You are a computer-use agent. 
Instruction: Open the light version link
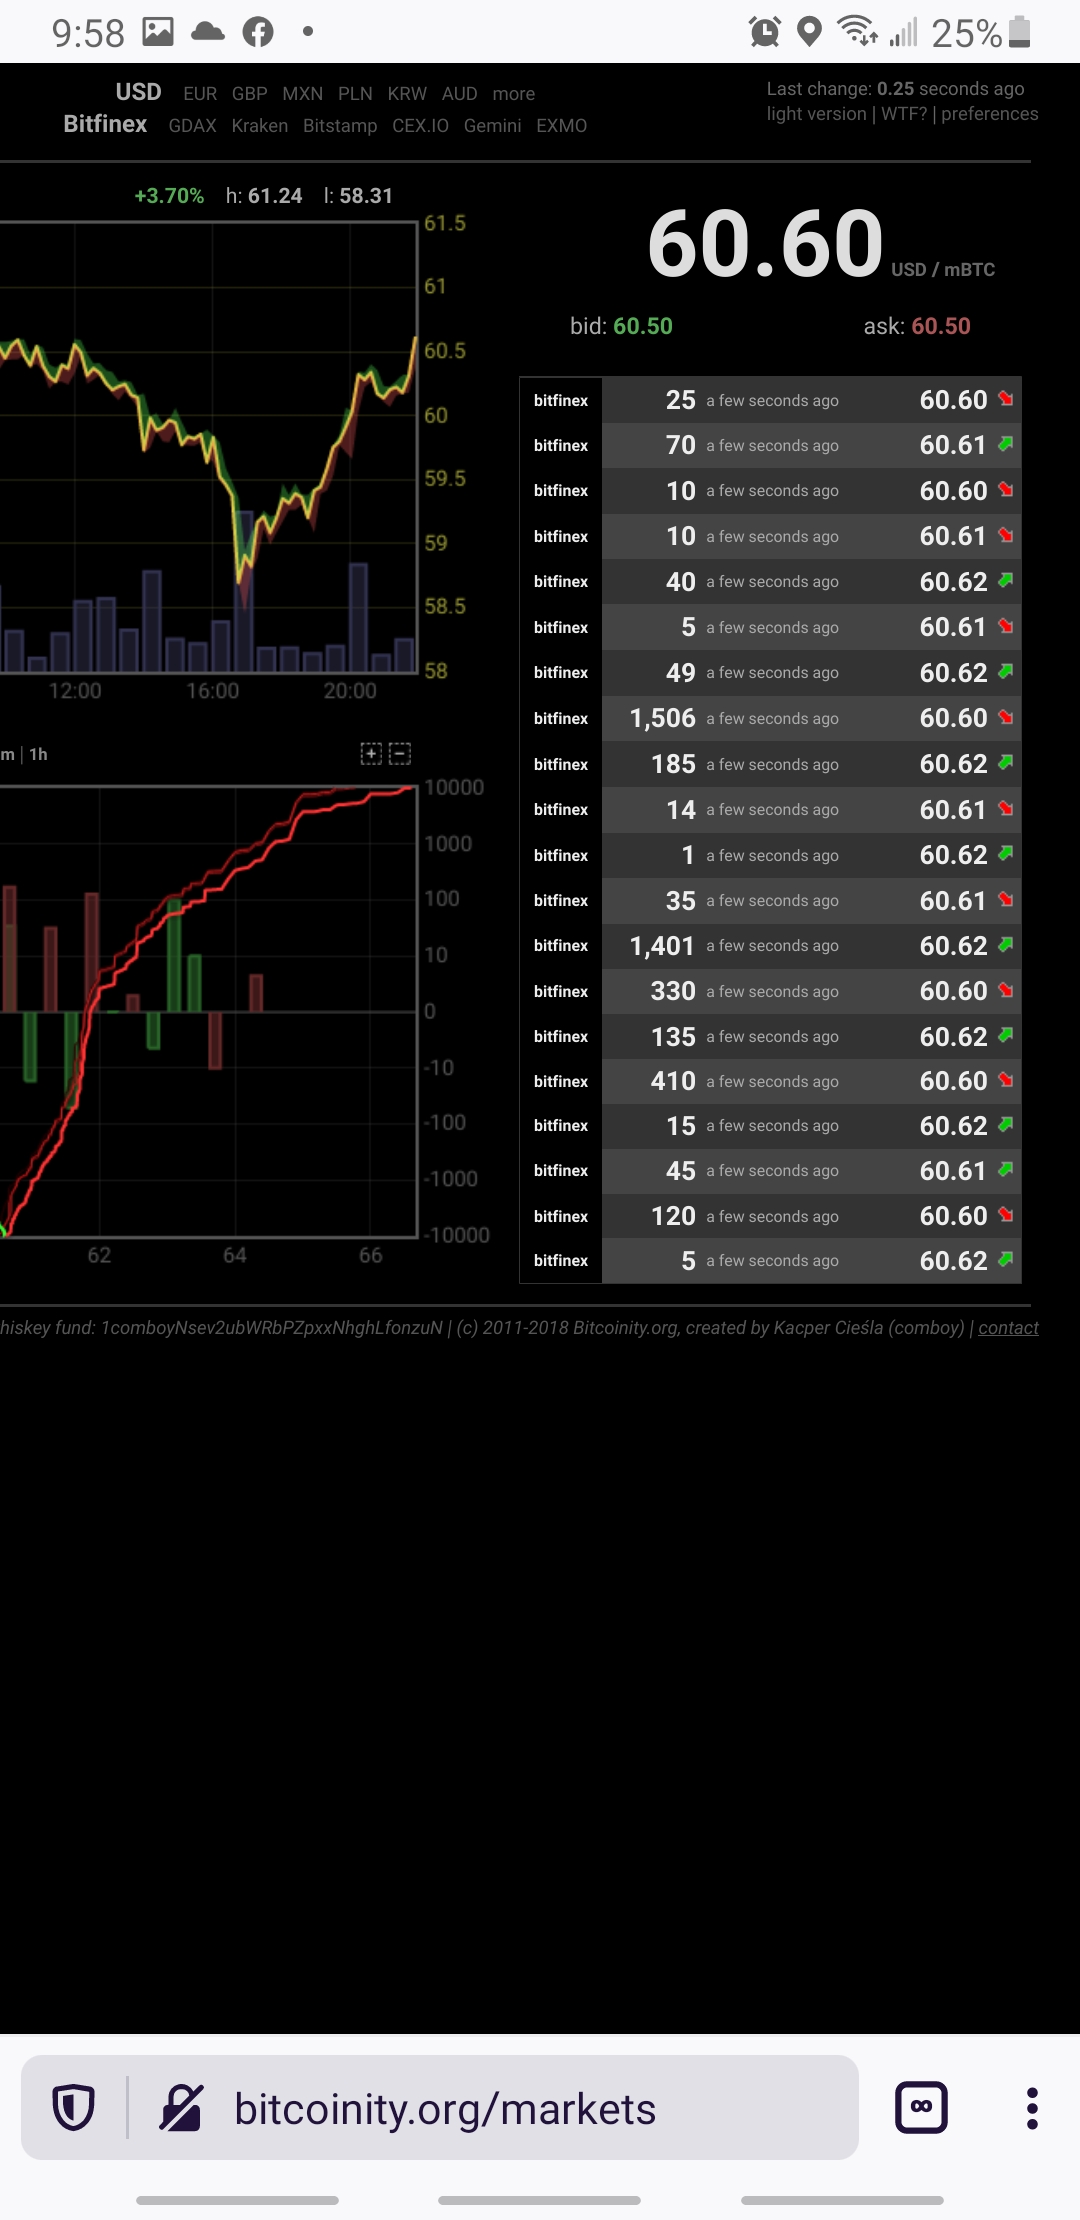[817, 114]
